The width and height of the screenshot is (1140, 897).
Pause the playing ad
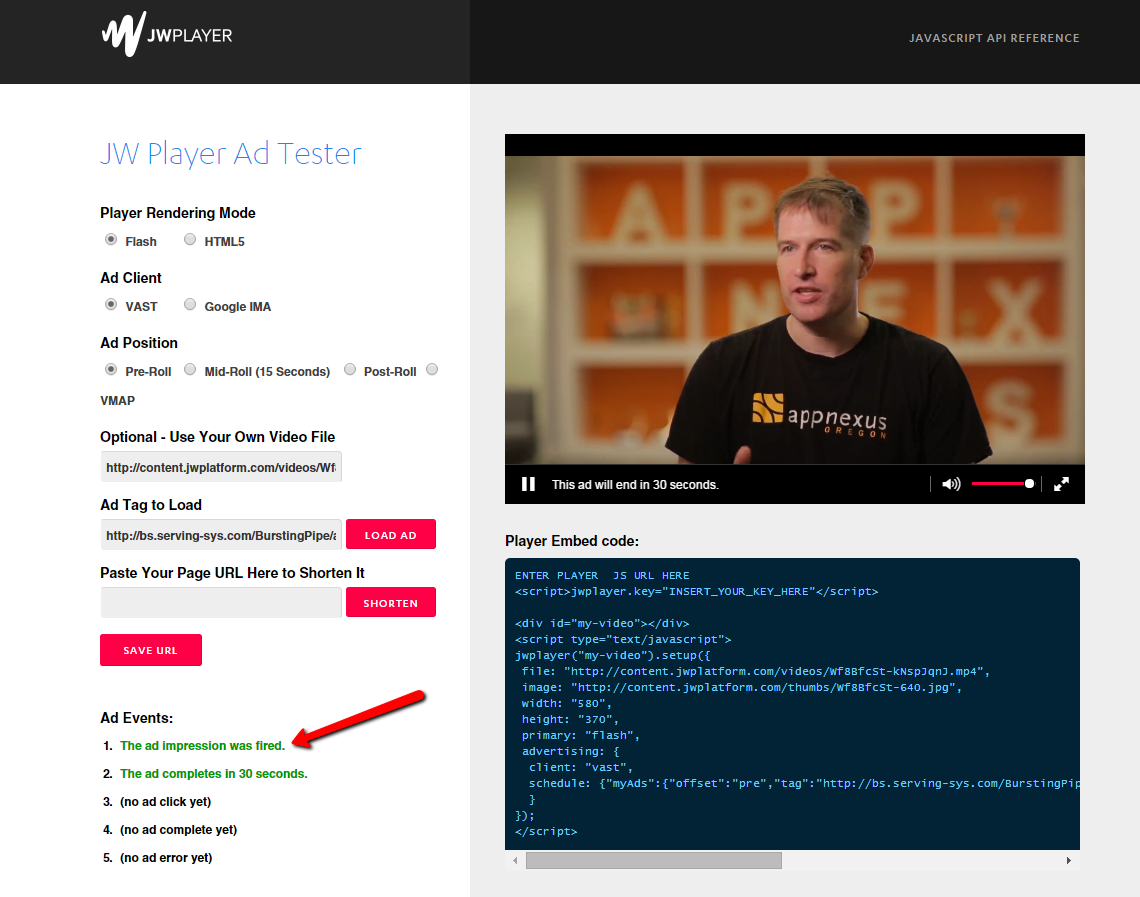click(528, 484)
